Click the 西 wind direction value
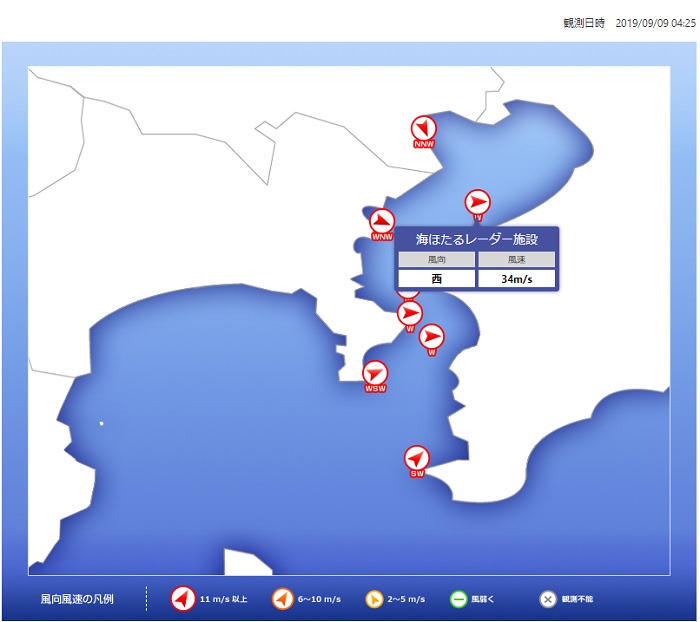 click(x=436, y=279)
